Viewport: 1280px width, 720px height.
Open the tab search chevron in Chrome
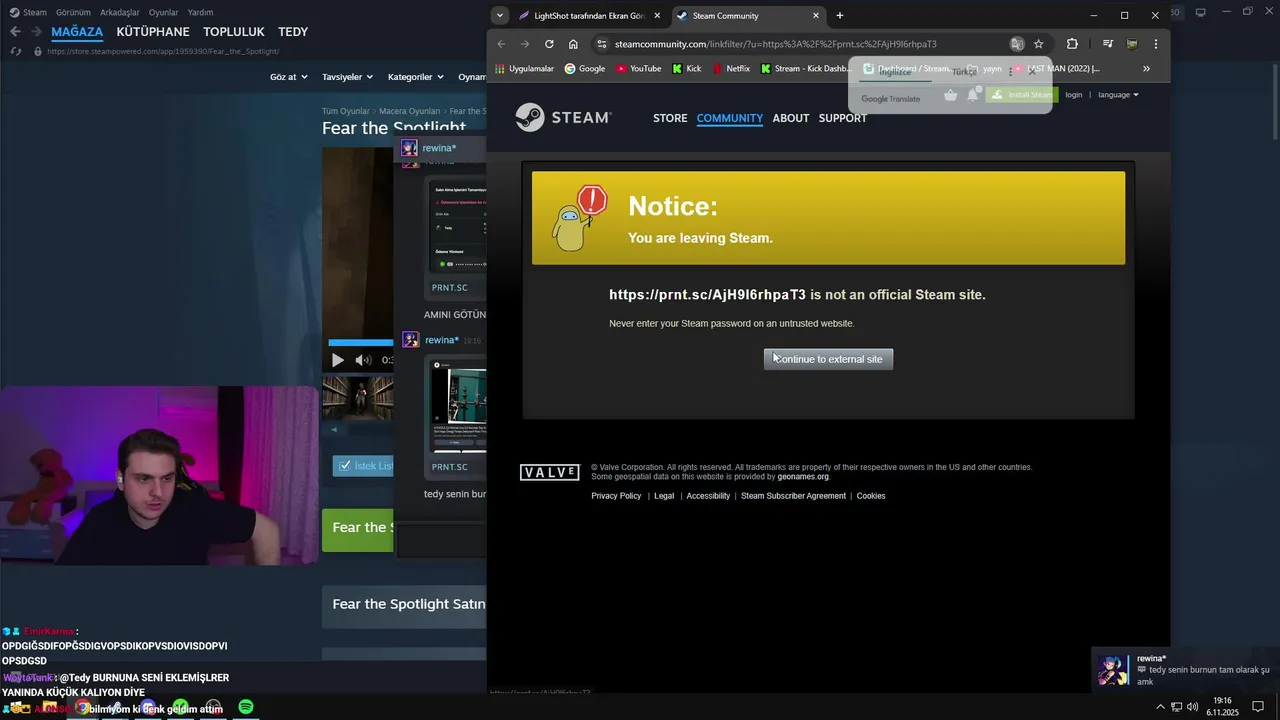pos(500,15)
